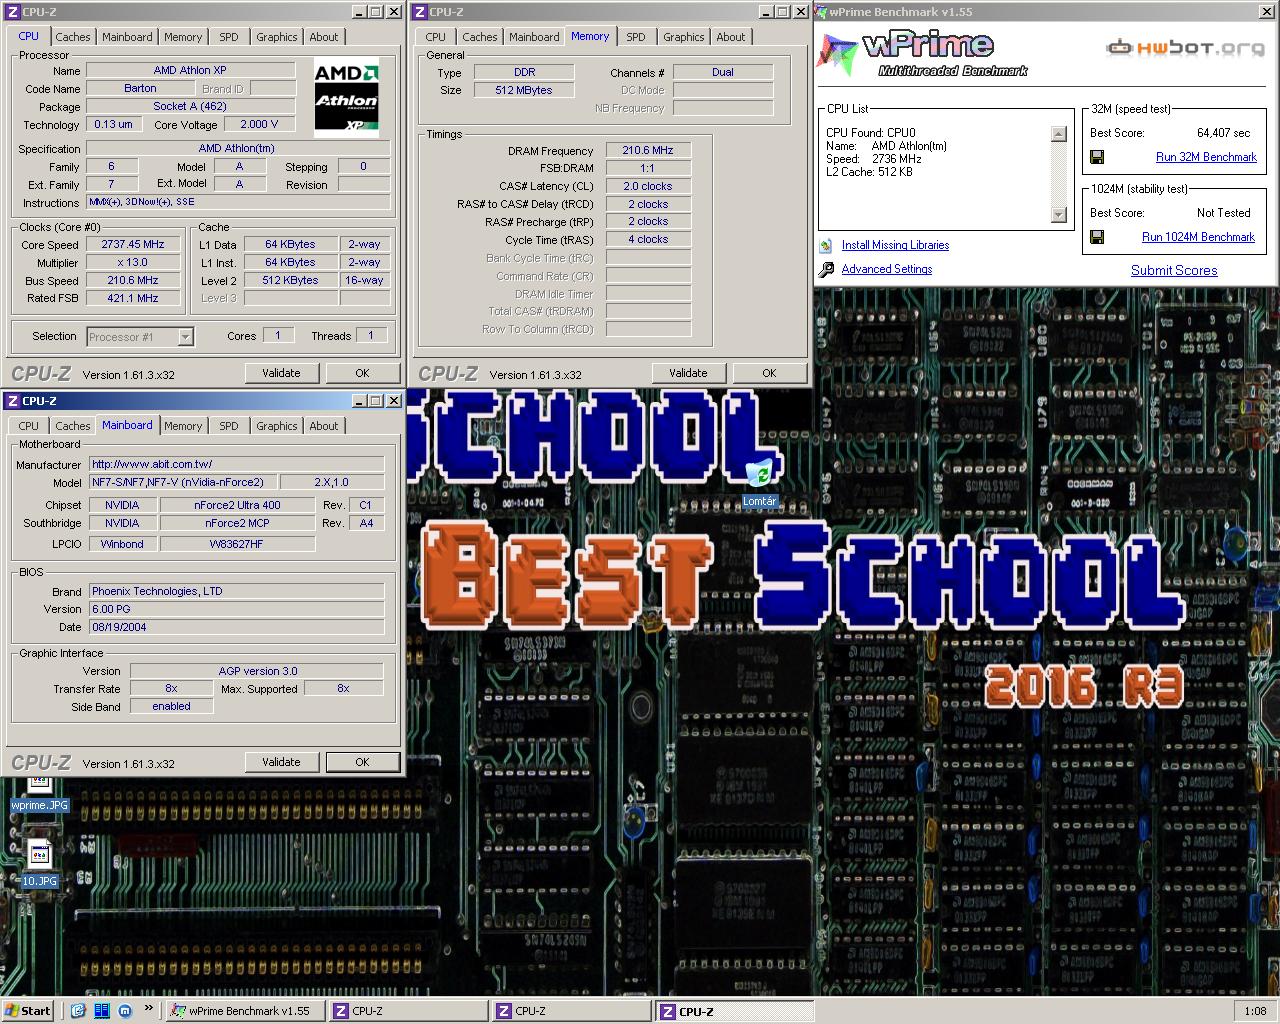Open About tab in the Abit Mainboard CPU-Z window
The height and width of the screenshot is (1024, 1280).
click(x=323, y=426)
